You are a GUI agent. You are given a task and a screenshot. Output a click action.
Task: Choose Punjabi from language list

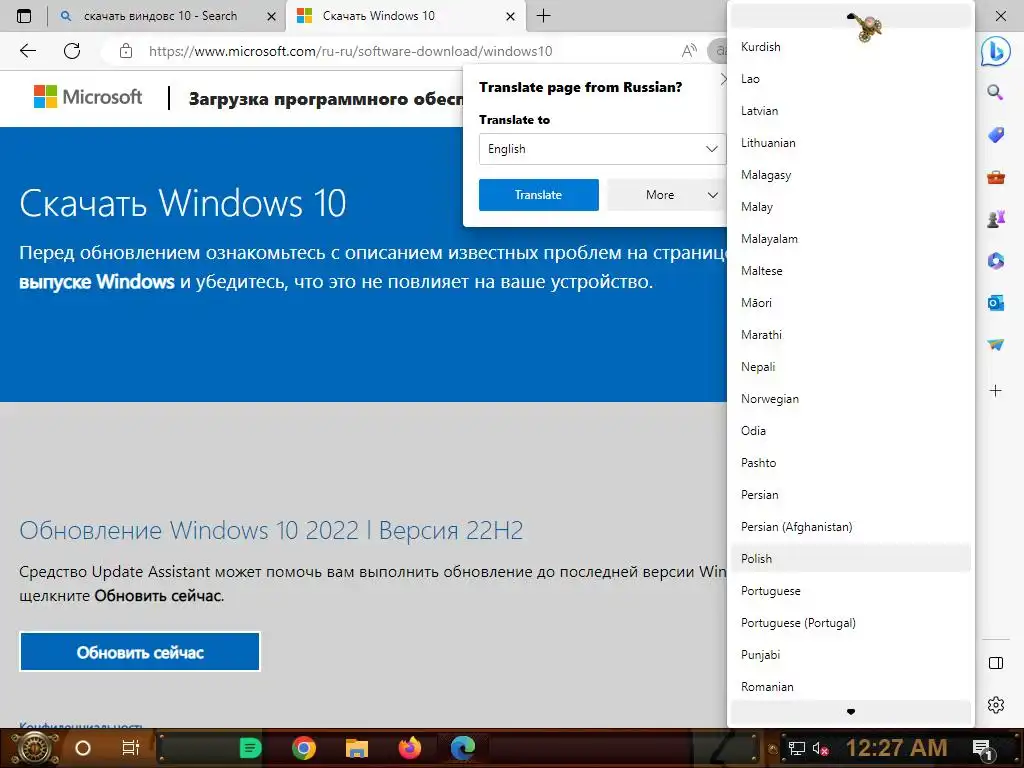coord(850,654)
